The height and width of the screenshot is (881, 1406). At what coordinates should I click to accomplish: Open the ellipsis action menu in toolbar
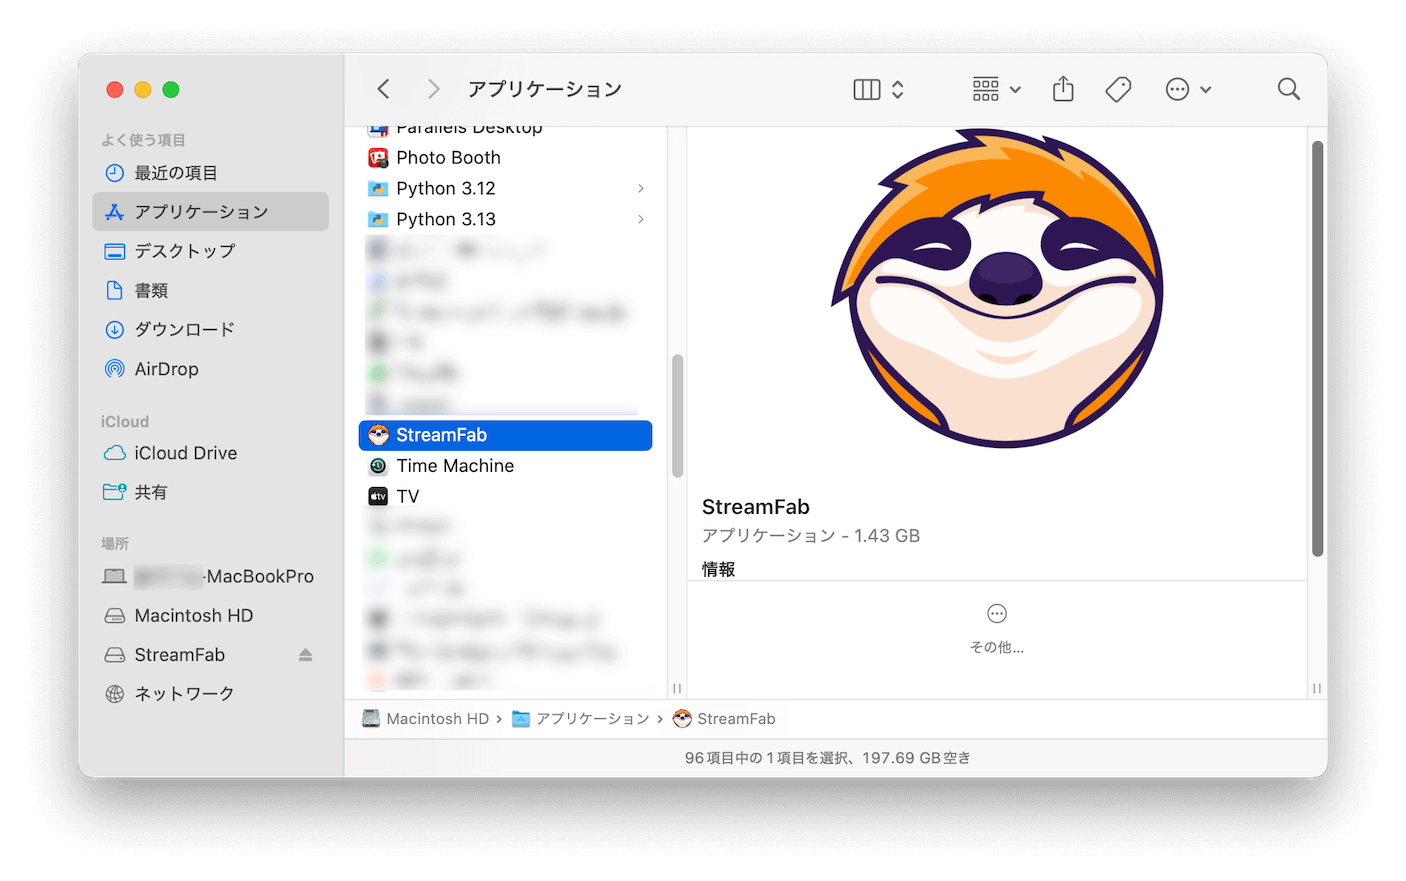click(1188, 89)
